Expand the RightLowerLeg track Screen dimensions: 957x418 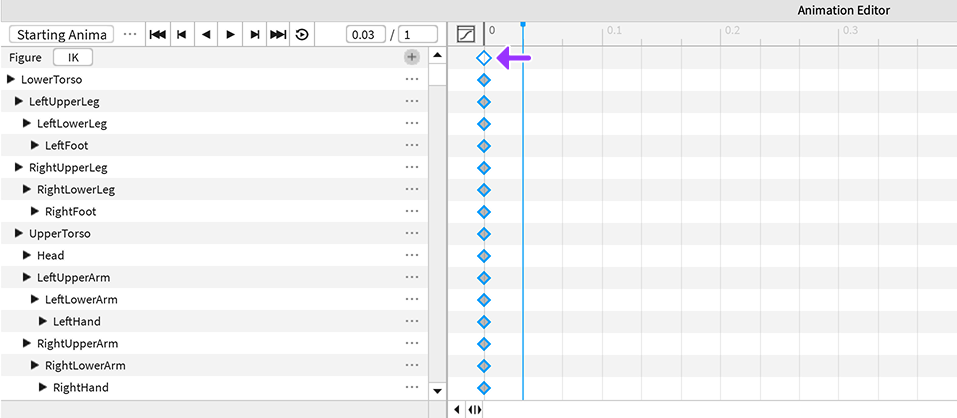[27, 189]
